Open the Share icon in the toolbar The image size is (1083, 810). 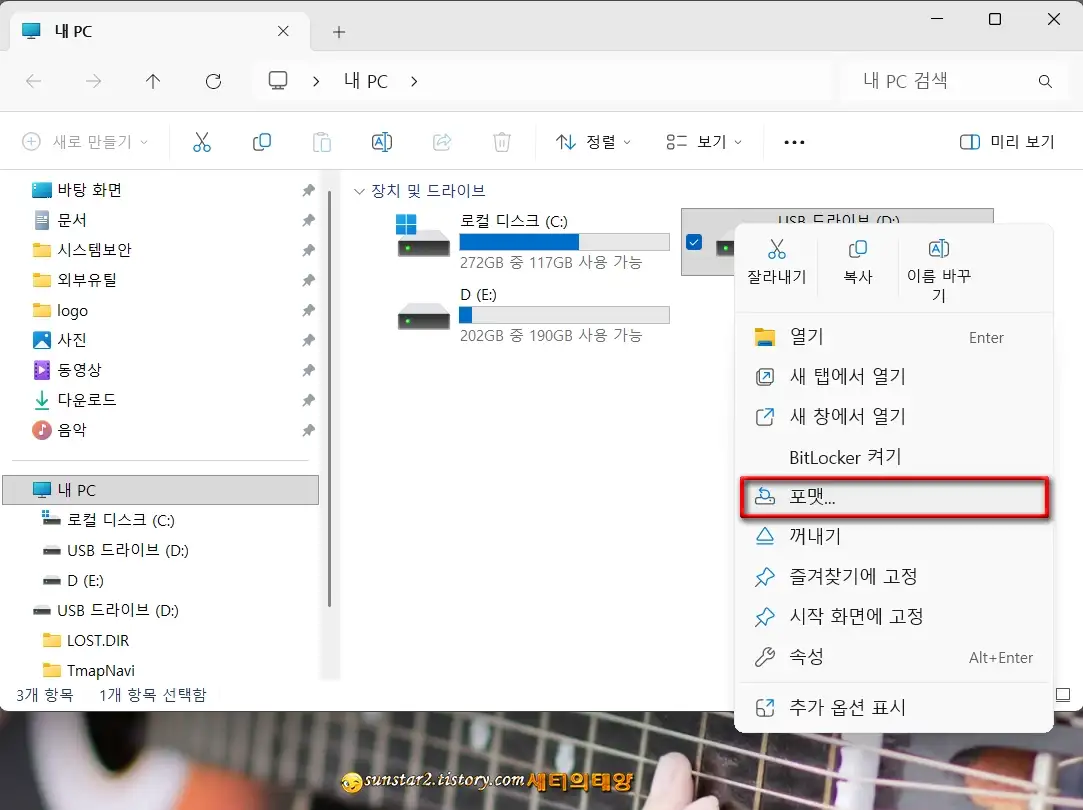(442, 142)
